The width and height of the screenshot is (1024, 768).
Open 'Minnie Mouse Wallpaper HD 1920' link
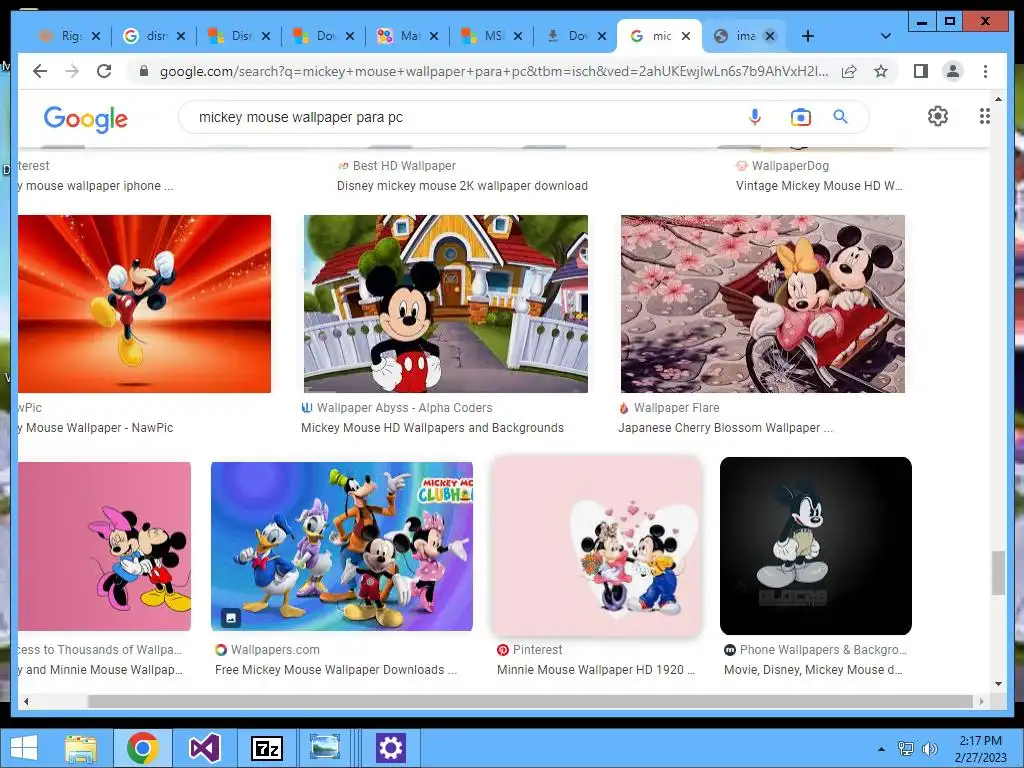596,670
